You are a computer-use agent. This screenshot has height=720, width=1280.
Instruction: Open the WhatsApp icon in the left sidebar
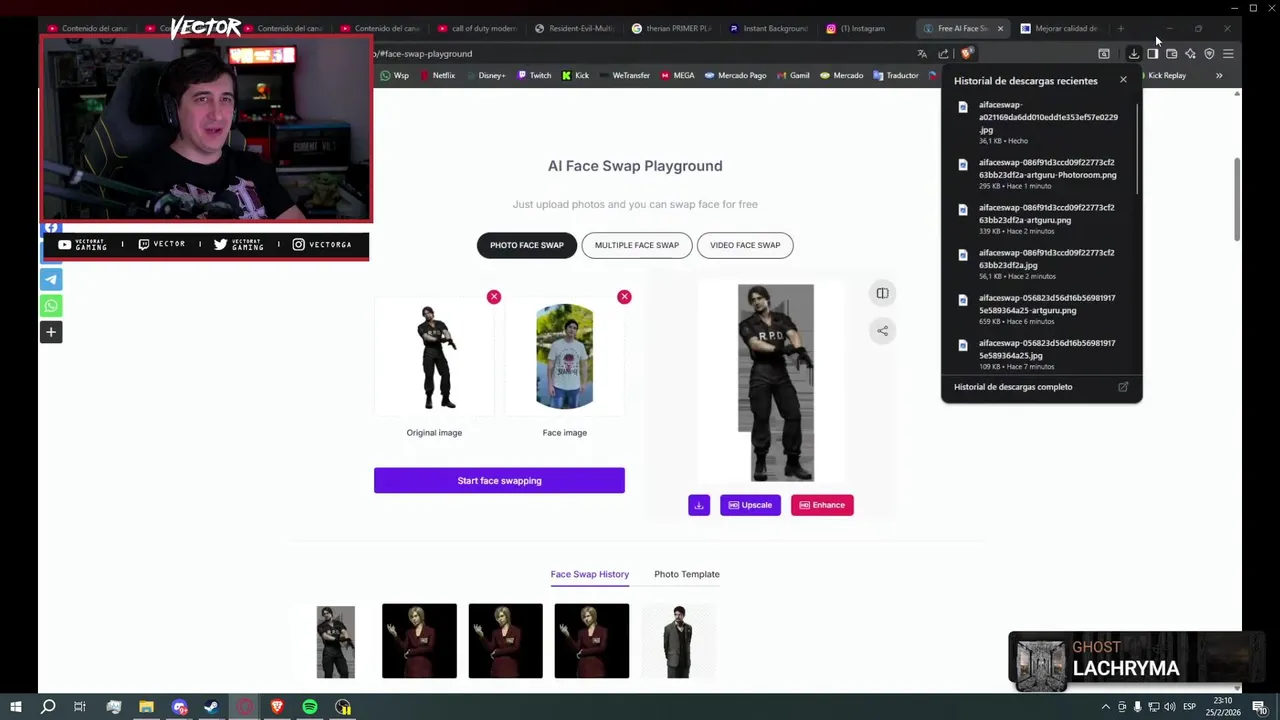point(51,306)
